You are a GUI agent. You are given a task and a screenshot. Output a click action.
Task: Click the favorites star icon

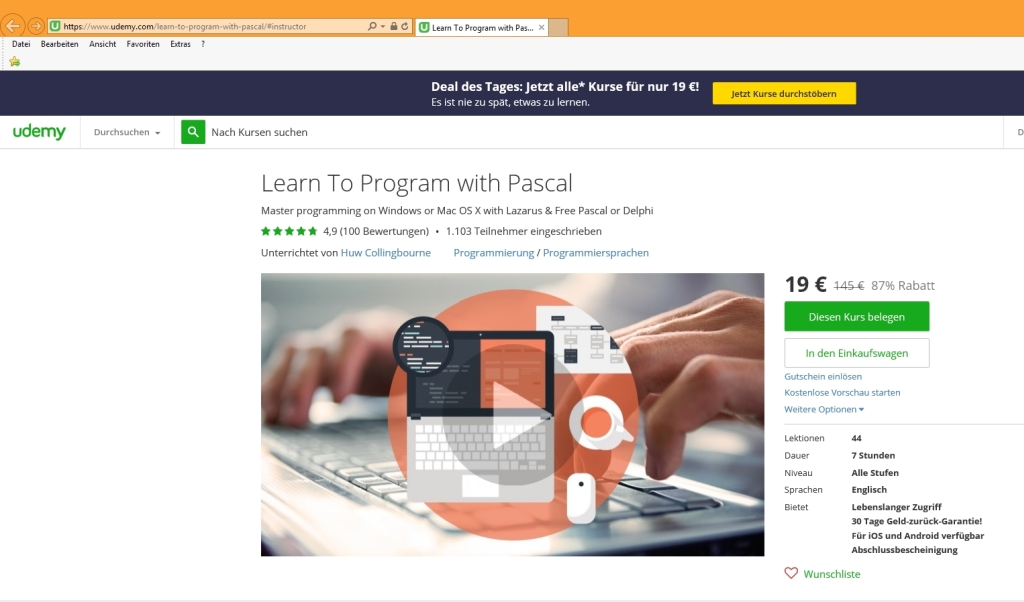pos(14,61)
